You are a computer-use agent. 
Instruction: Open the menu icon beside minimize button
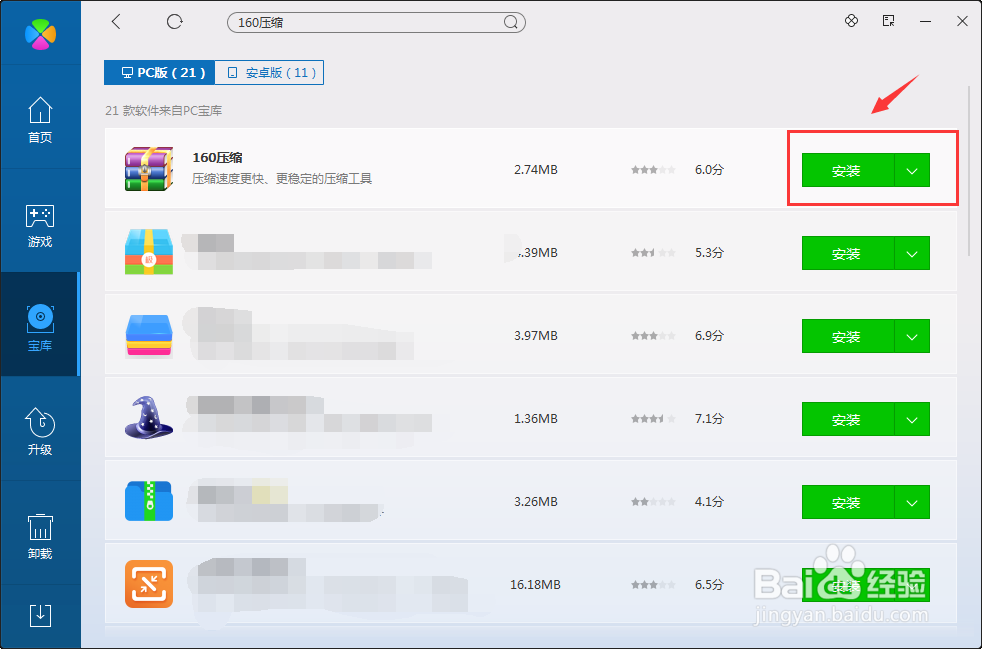(x=889, y=21)
